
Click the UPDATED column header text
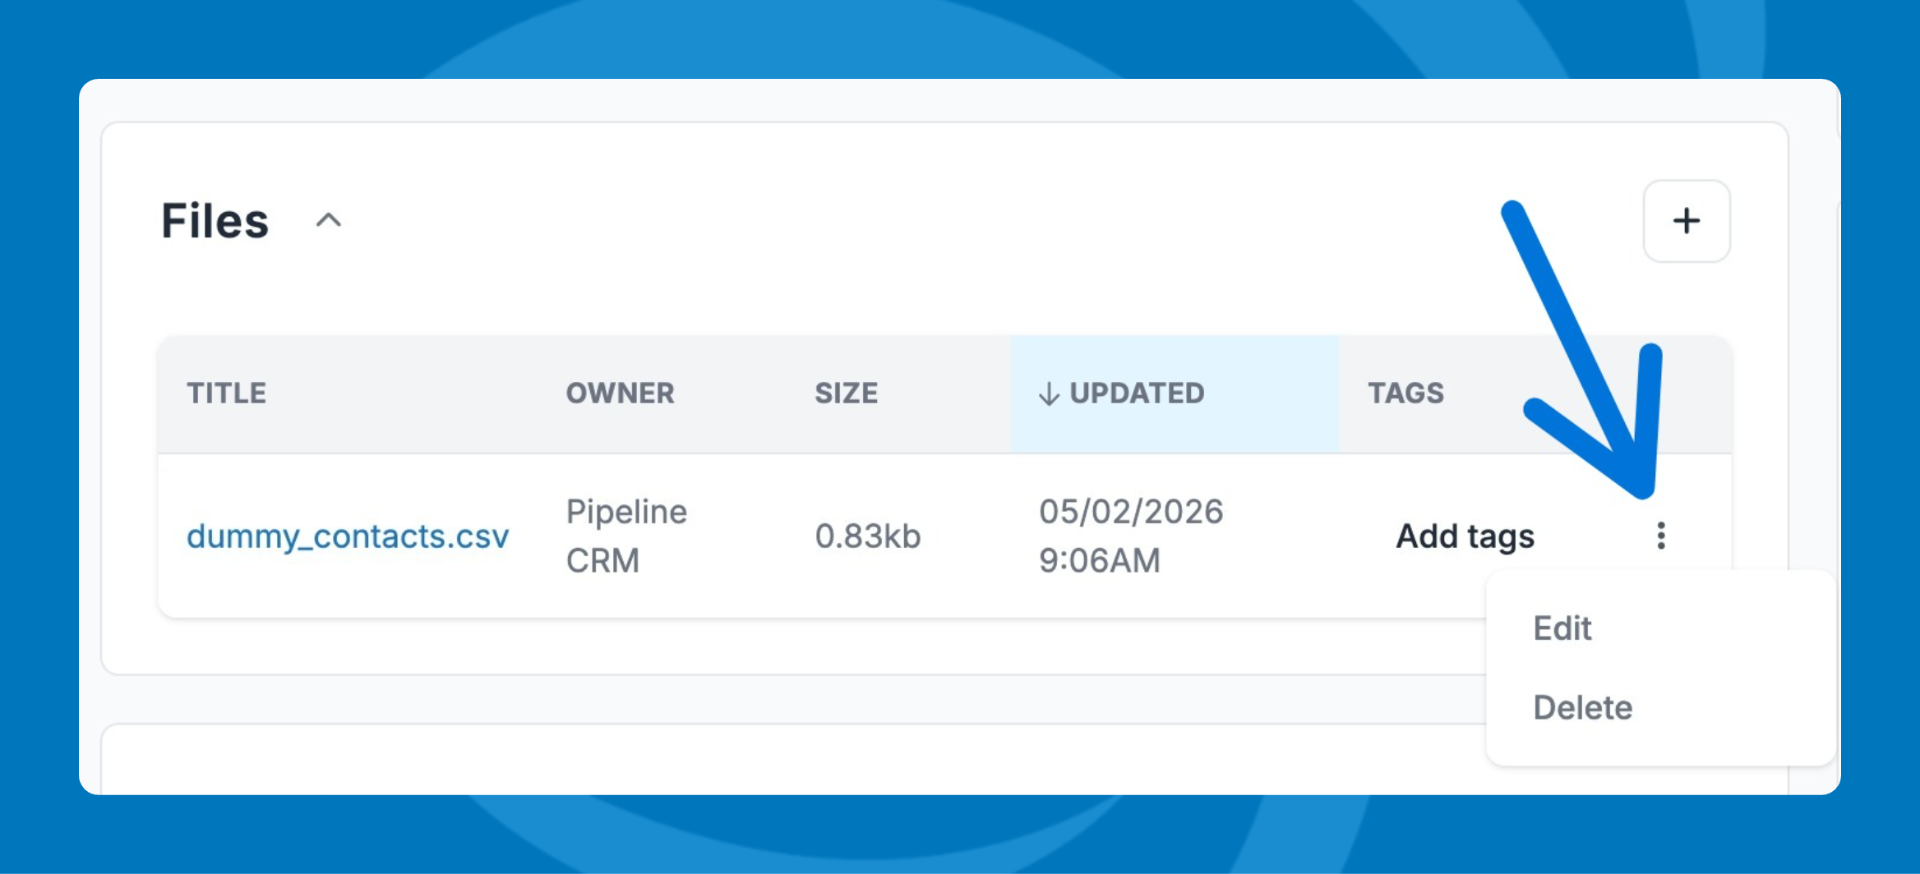tap(1137, 393)
